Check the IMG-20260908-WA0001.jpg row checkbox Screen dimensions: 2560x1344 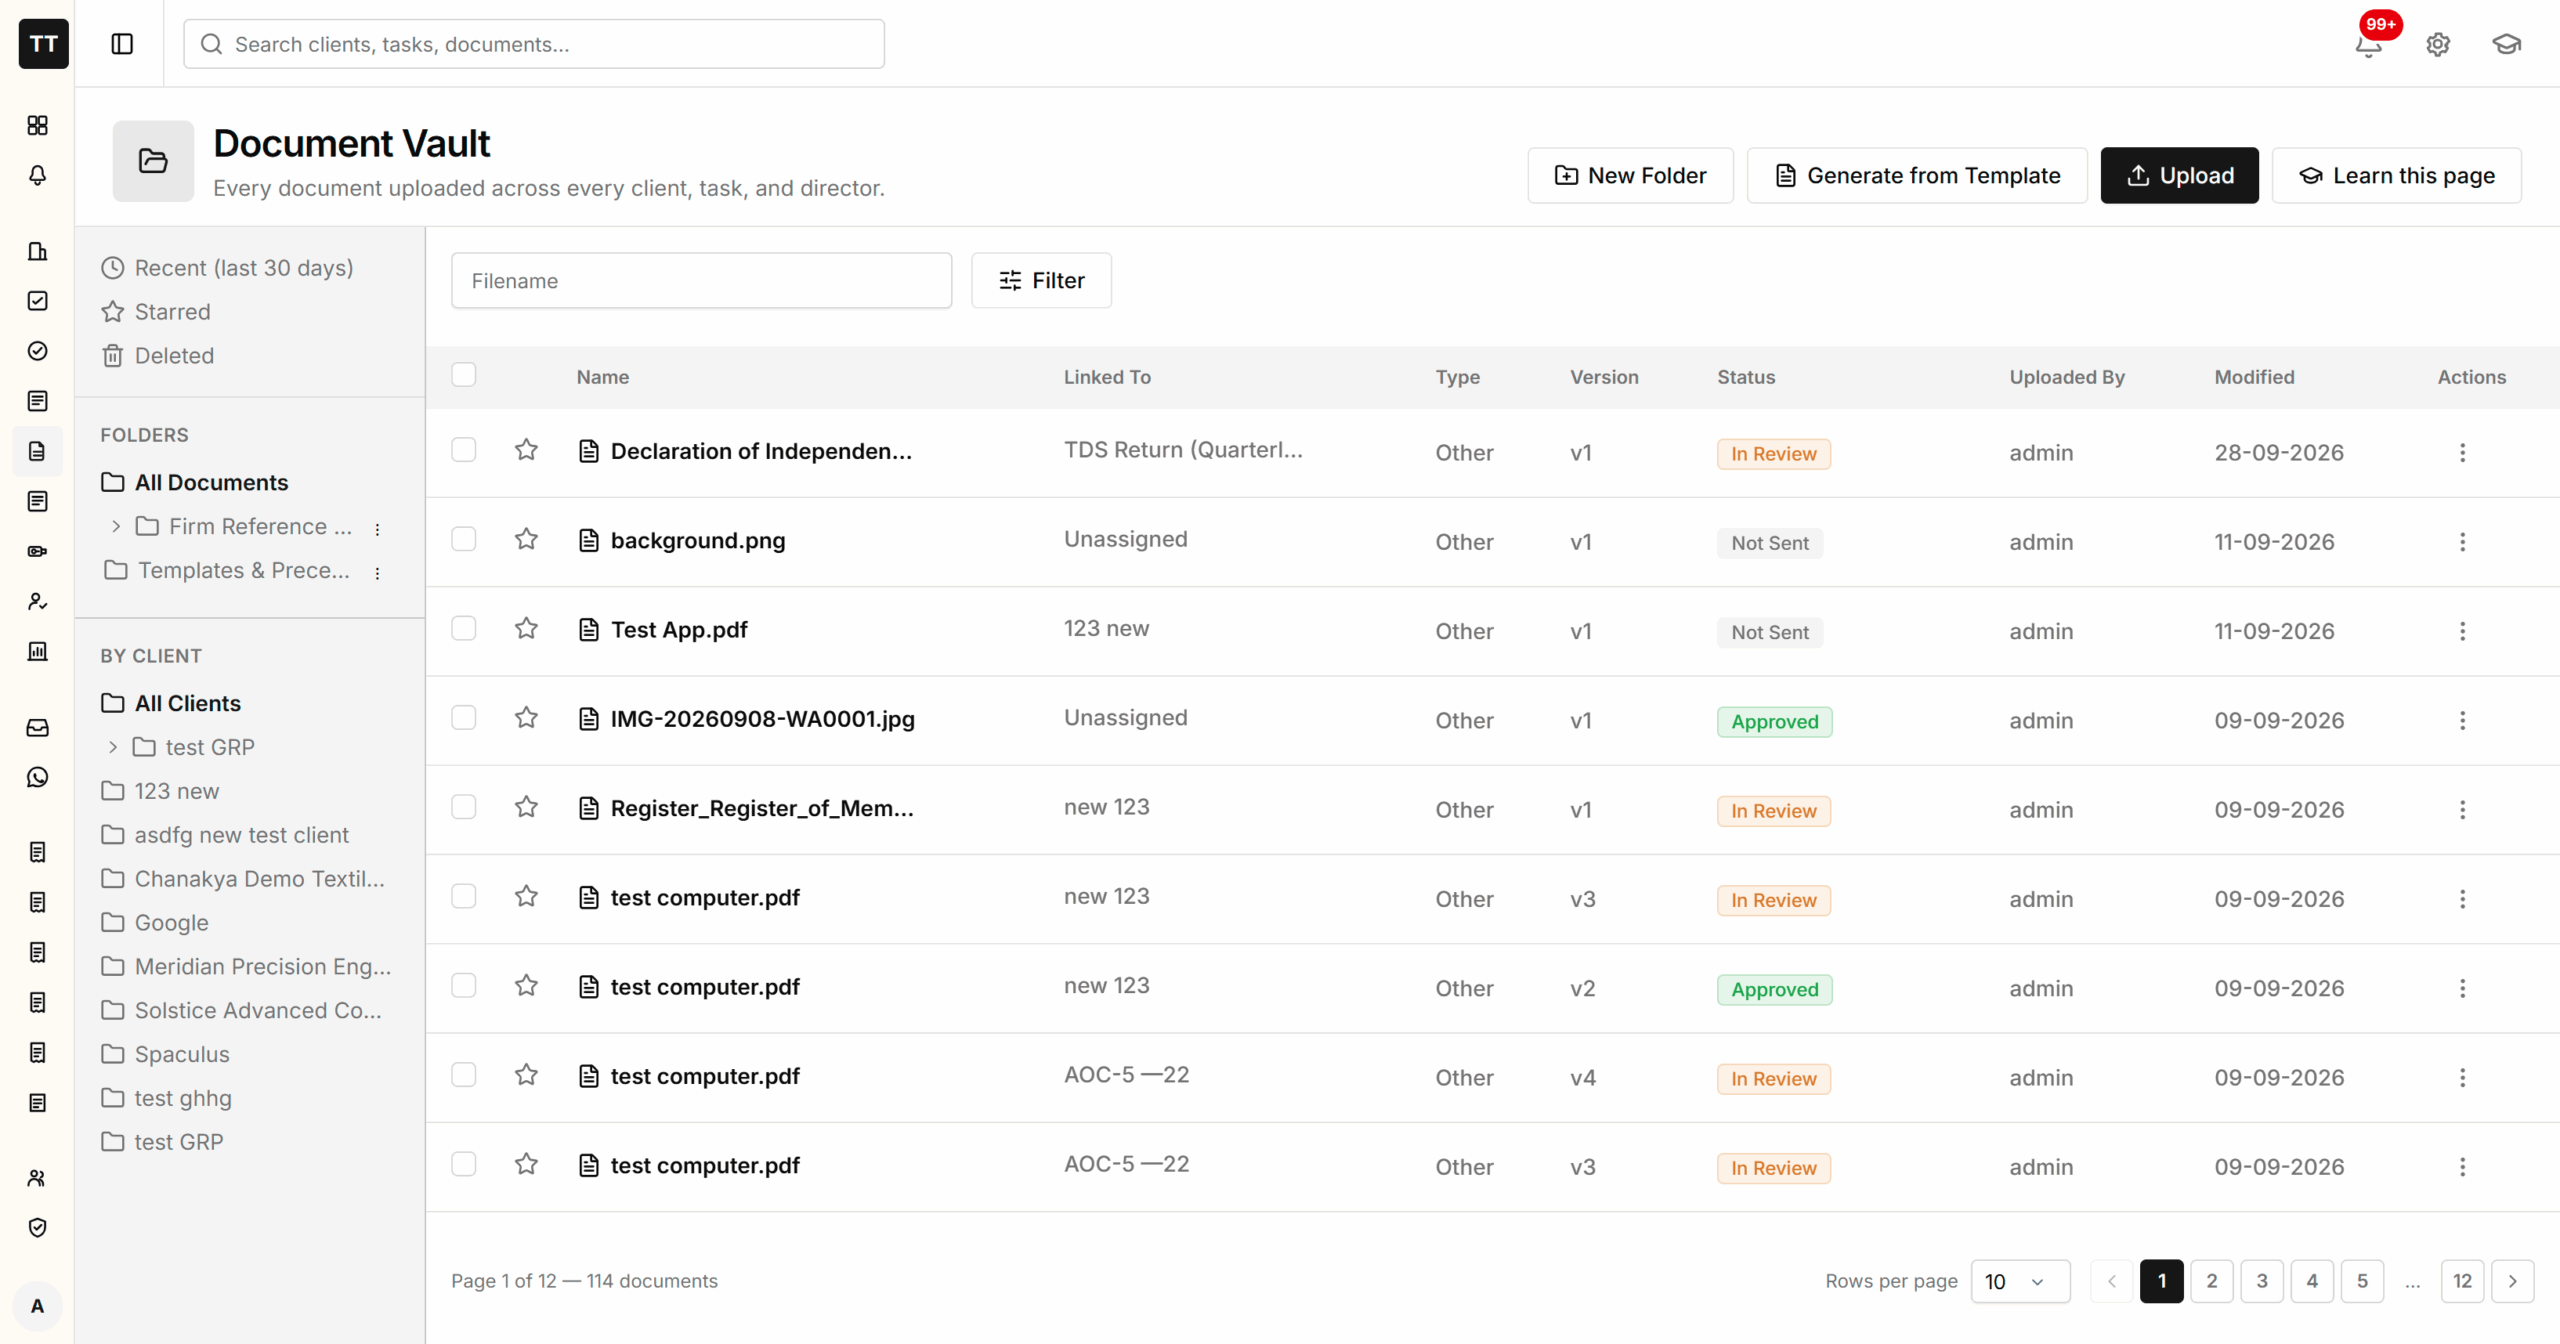[464, 719]
